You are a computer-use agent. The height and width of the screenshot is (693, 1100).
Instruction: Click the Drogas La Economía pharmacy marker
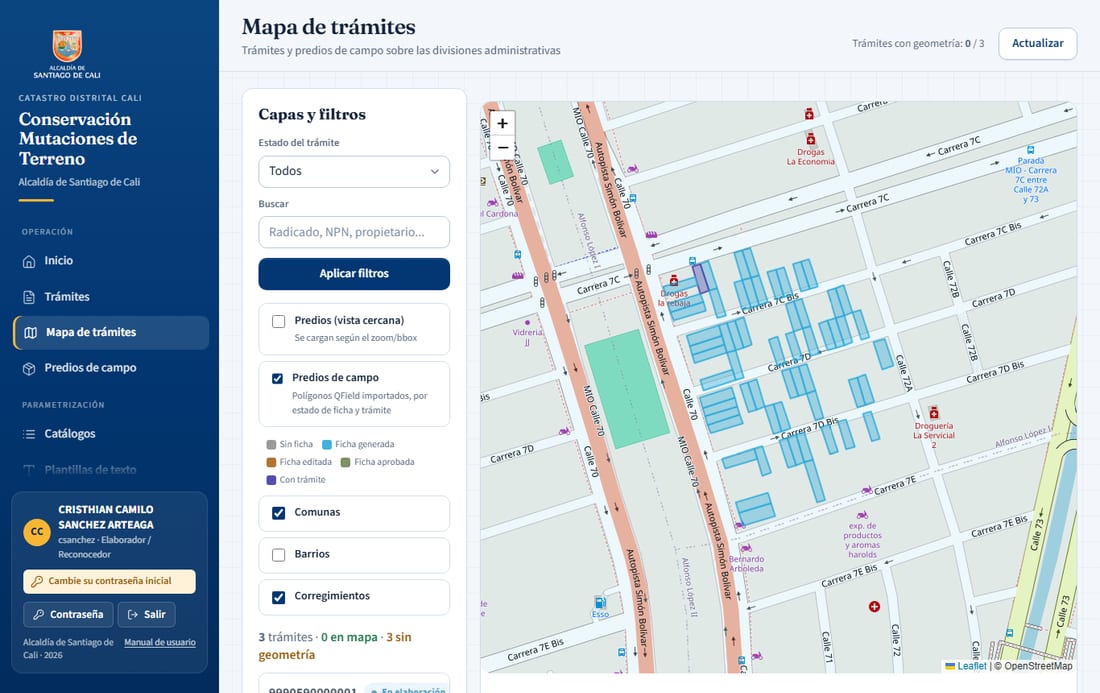(810, 139)
